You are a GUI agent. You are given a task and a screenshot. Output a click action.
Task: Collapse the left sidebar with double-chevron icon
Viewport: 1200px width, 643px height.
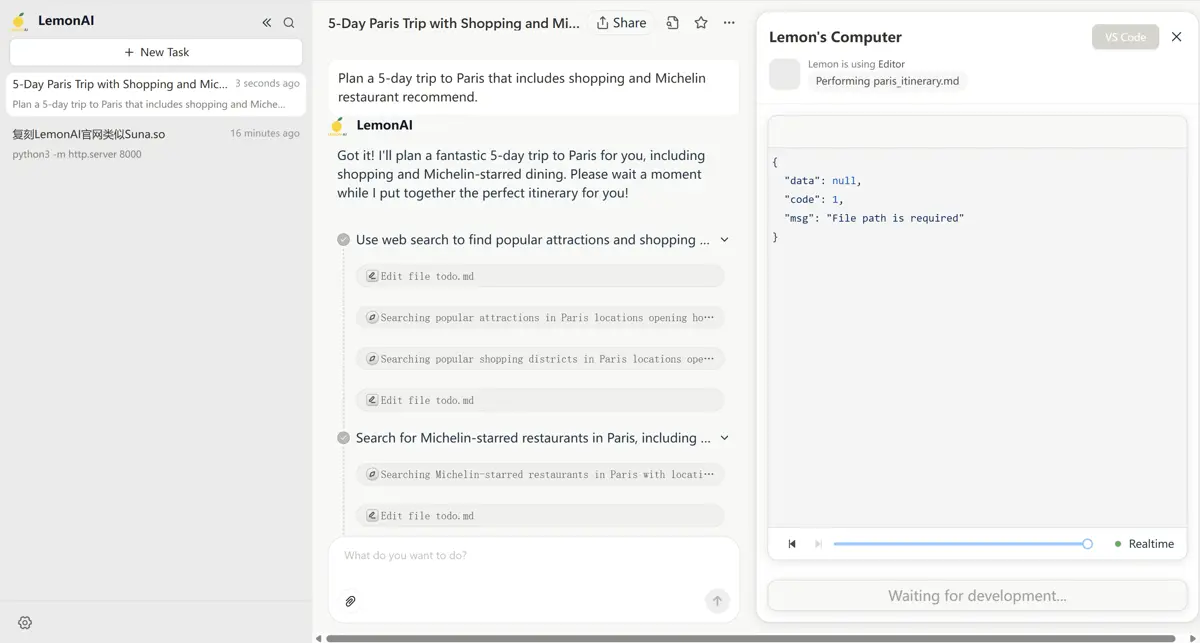pyautogui.click(x=267, y=22)
